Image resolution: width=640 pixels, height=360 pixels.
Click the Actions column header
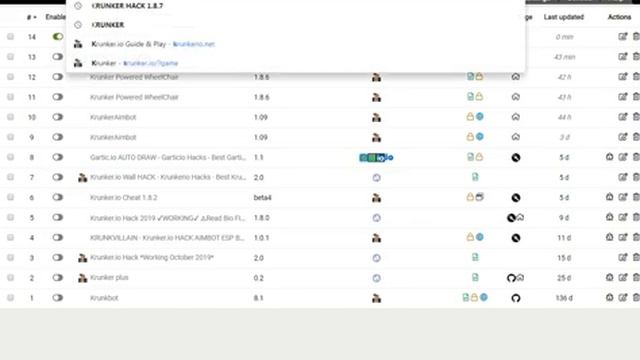coord(619,17)
